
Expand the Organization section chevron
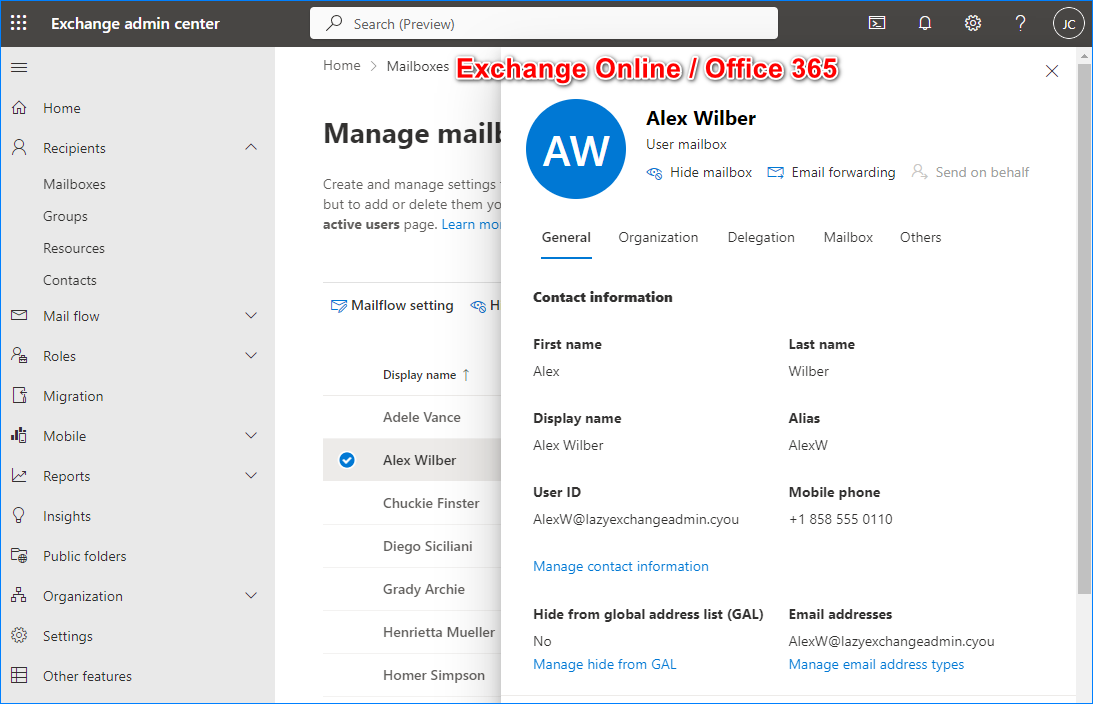click(x=251, y=595)
